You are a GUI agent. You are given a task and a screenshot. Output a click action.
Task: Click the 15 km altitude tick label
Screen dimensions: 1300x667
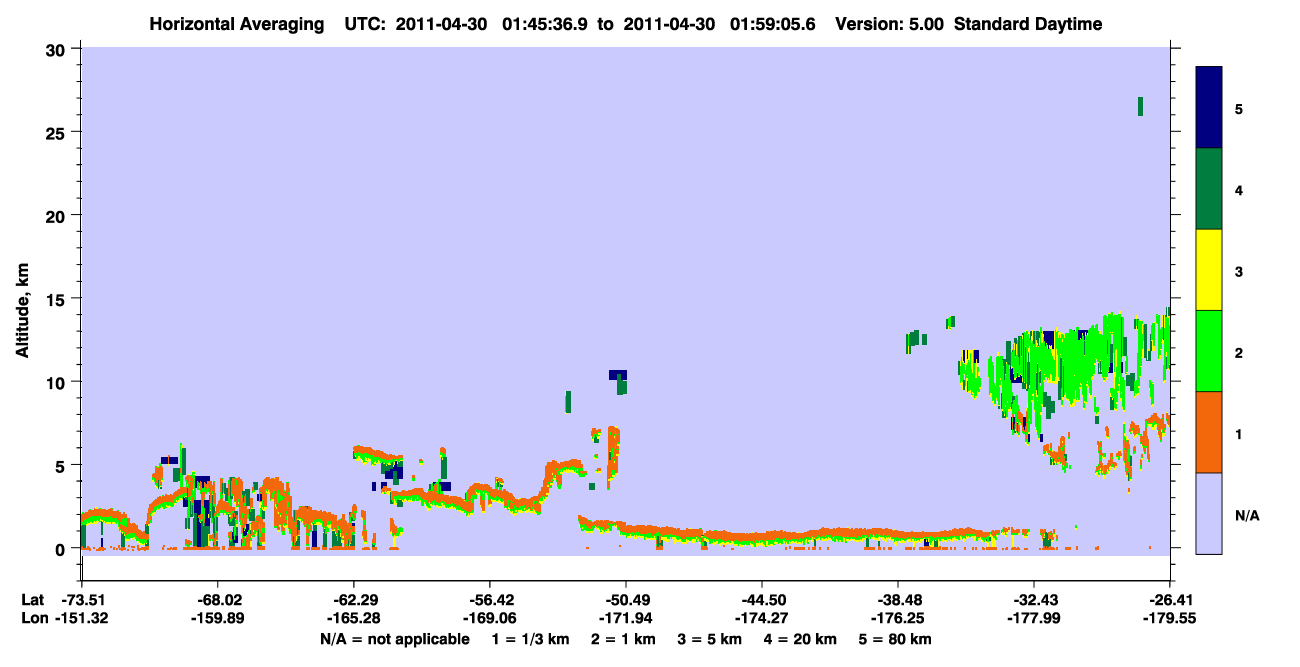pos(57,299)
